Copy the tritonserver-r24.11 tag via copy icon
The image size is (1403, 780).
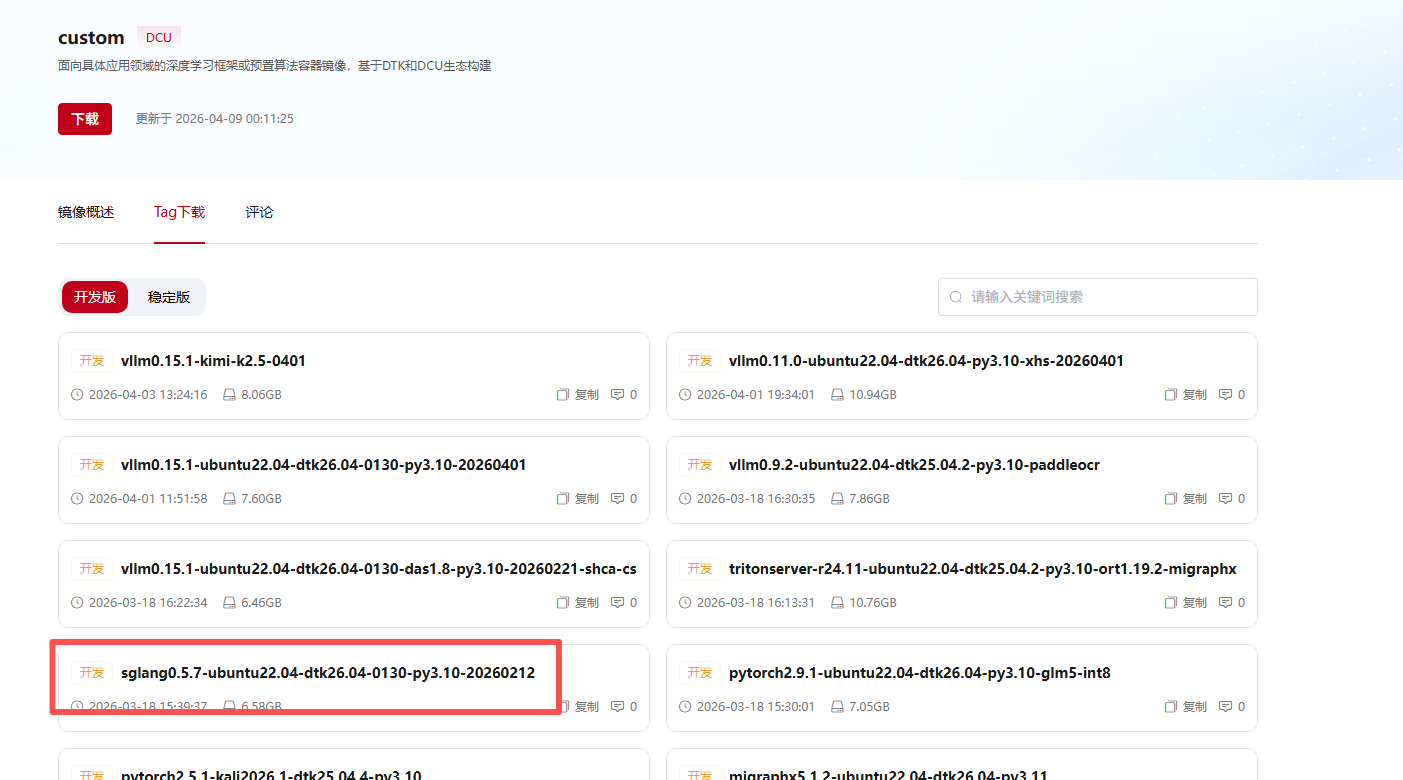[1170, 603]
